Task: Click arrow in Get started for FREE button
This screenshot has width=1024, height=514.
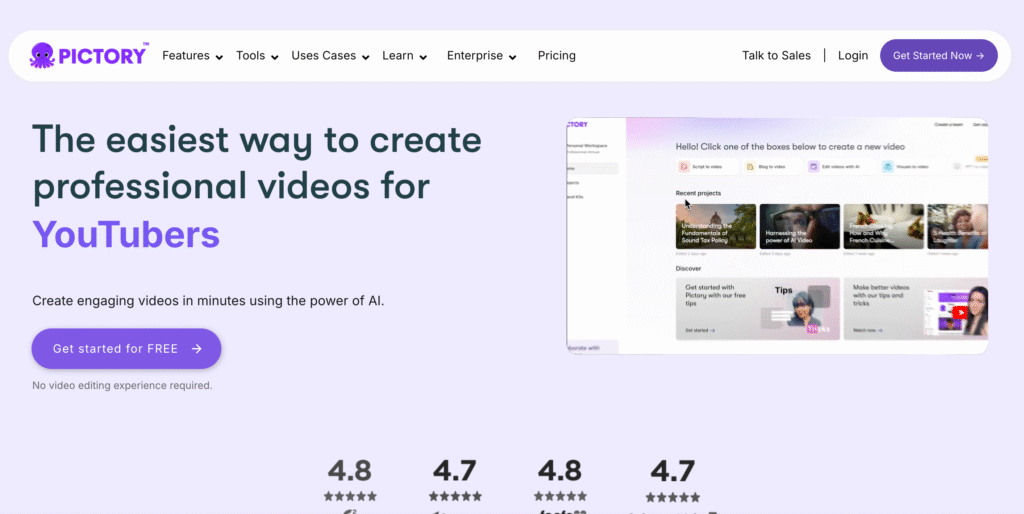Action: point(197,349)
